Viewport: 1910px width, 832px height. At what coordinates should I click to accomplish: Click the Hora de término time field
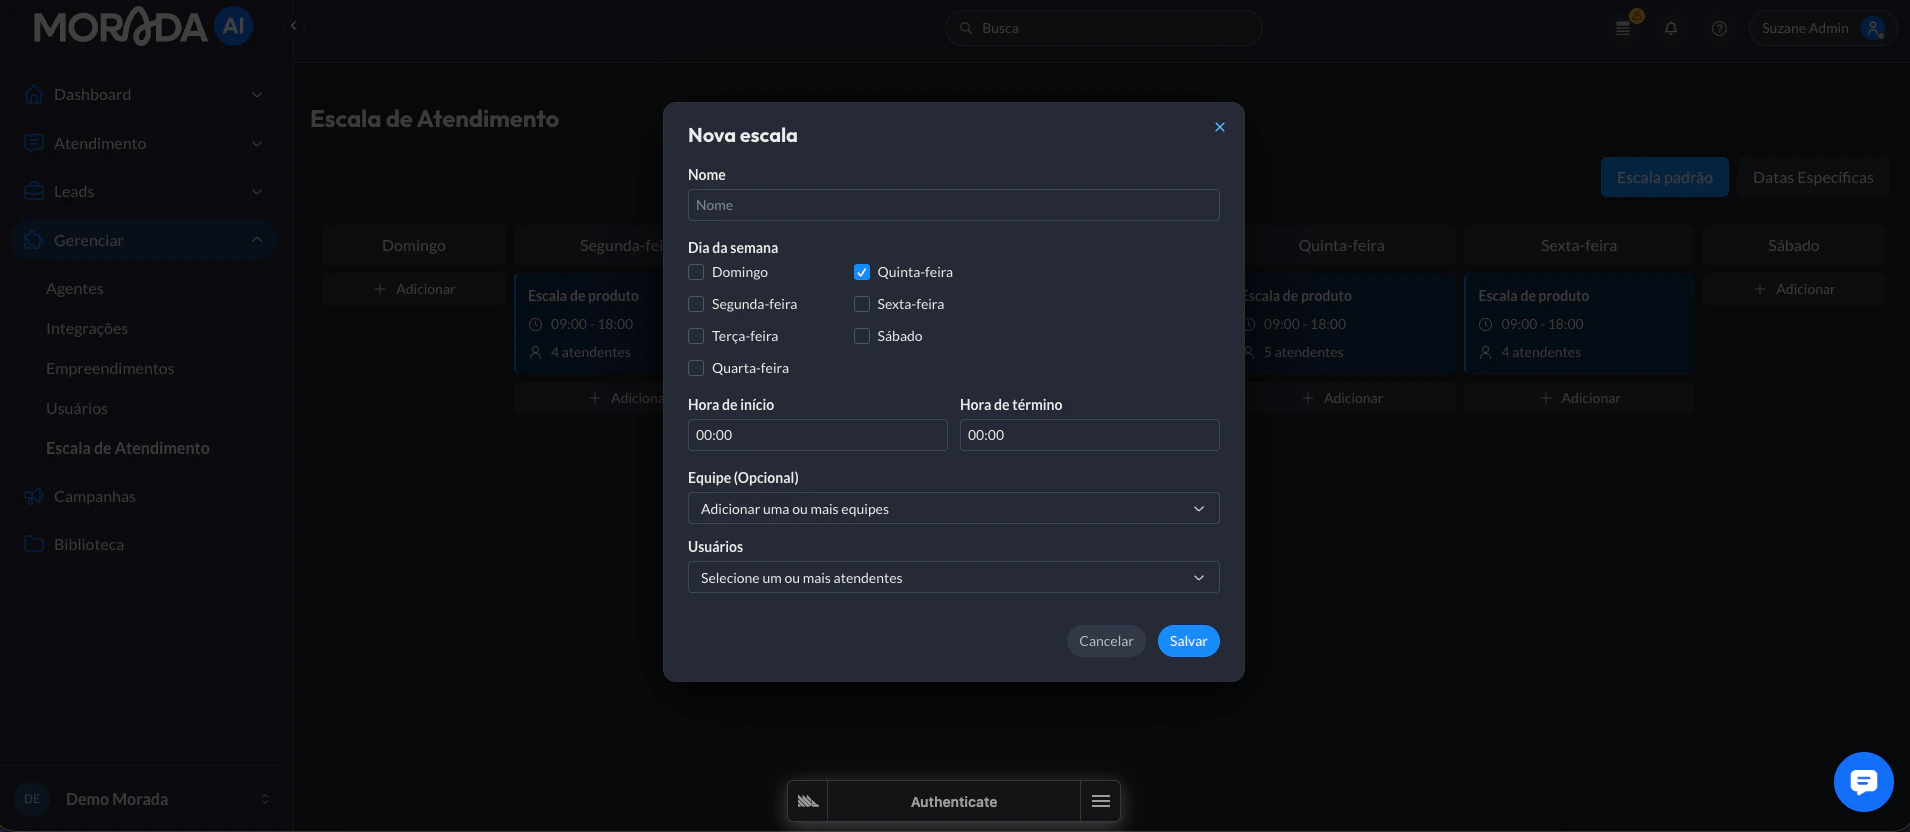1089,435
